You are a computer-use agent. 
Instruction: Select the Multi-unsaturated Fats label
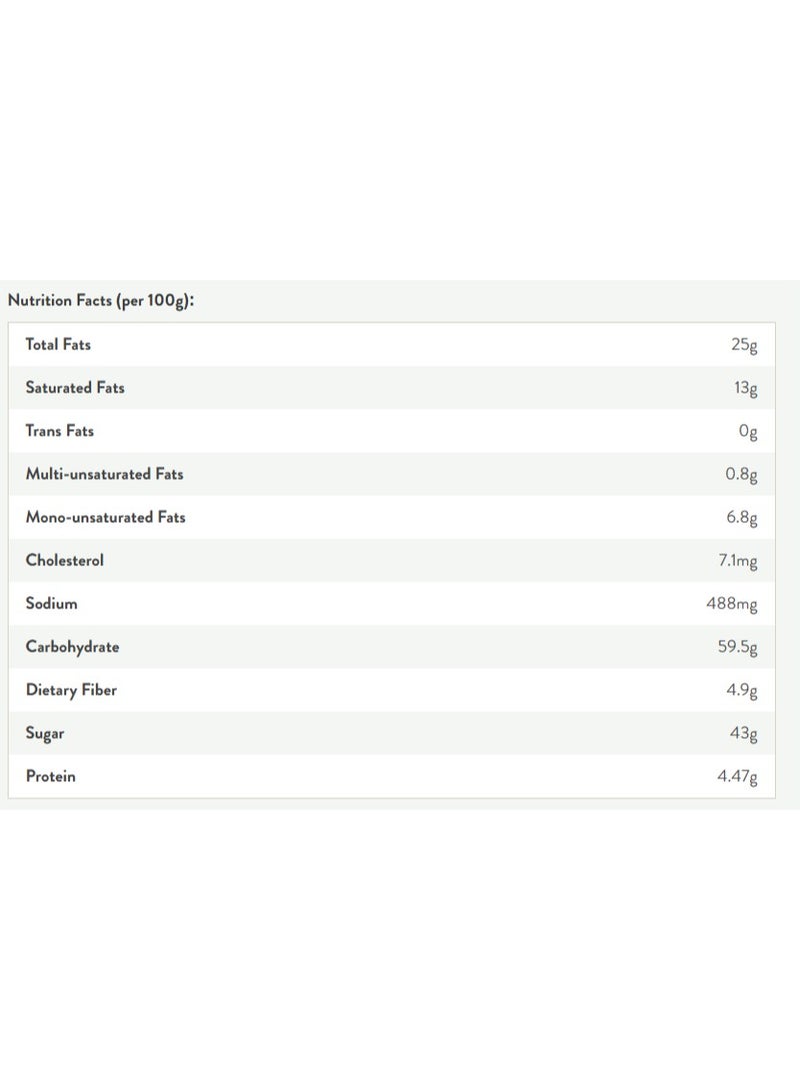[x=104, y=474]
